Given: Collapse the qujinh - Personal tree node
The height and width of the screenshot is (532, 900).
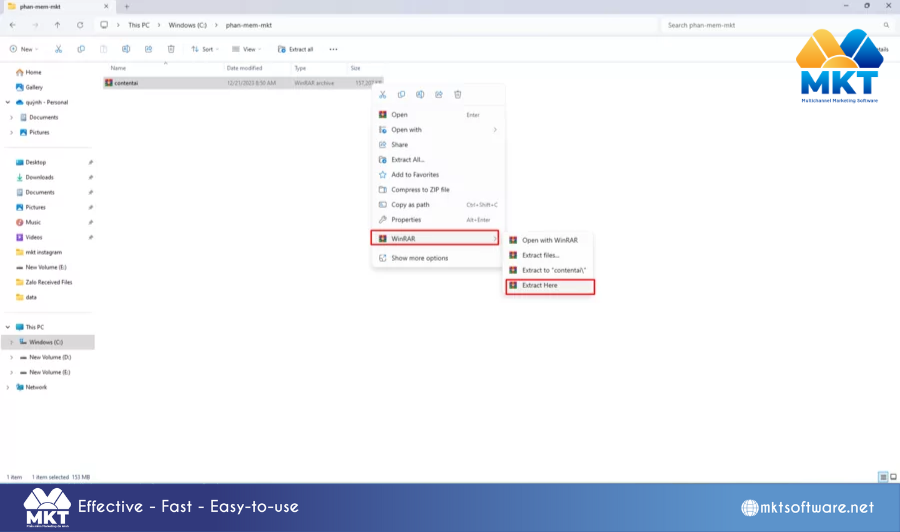Looking at the screenshot, I should pyautogui.click(x=8, y=102).
